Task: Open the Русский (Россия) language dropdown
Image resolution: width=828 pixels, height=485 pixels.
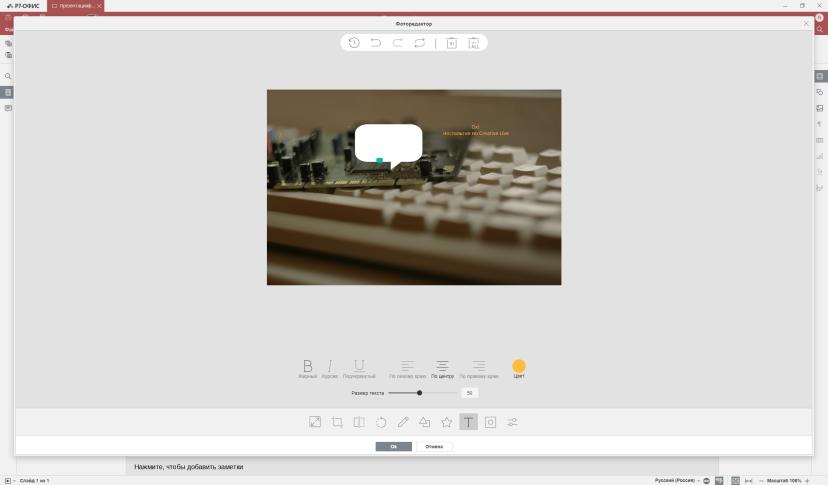Action: tap(677, 480)
